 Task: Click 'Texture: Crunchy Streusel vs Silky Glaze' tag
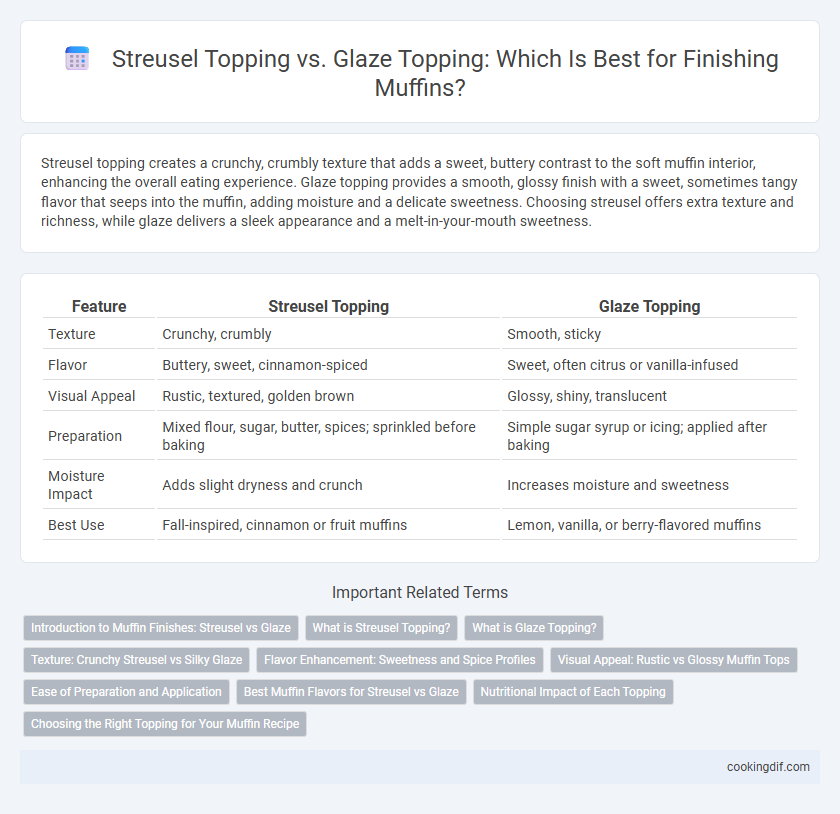coord(137,660)
